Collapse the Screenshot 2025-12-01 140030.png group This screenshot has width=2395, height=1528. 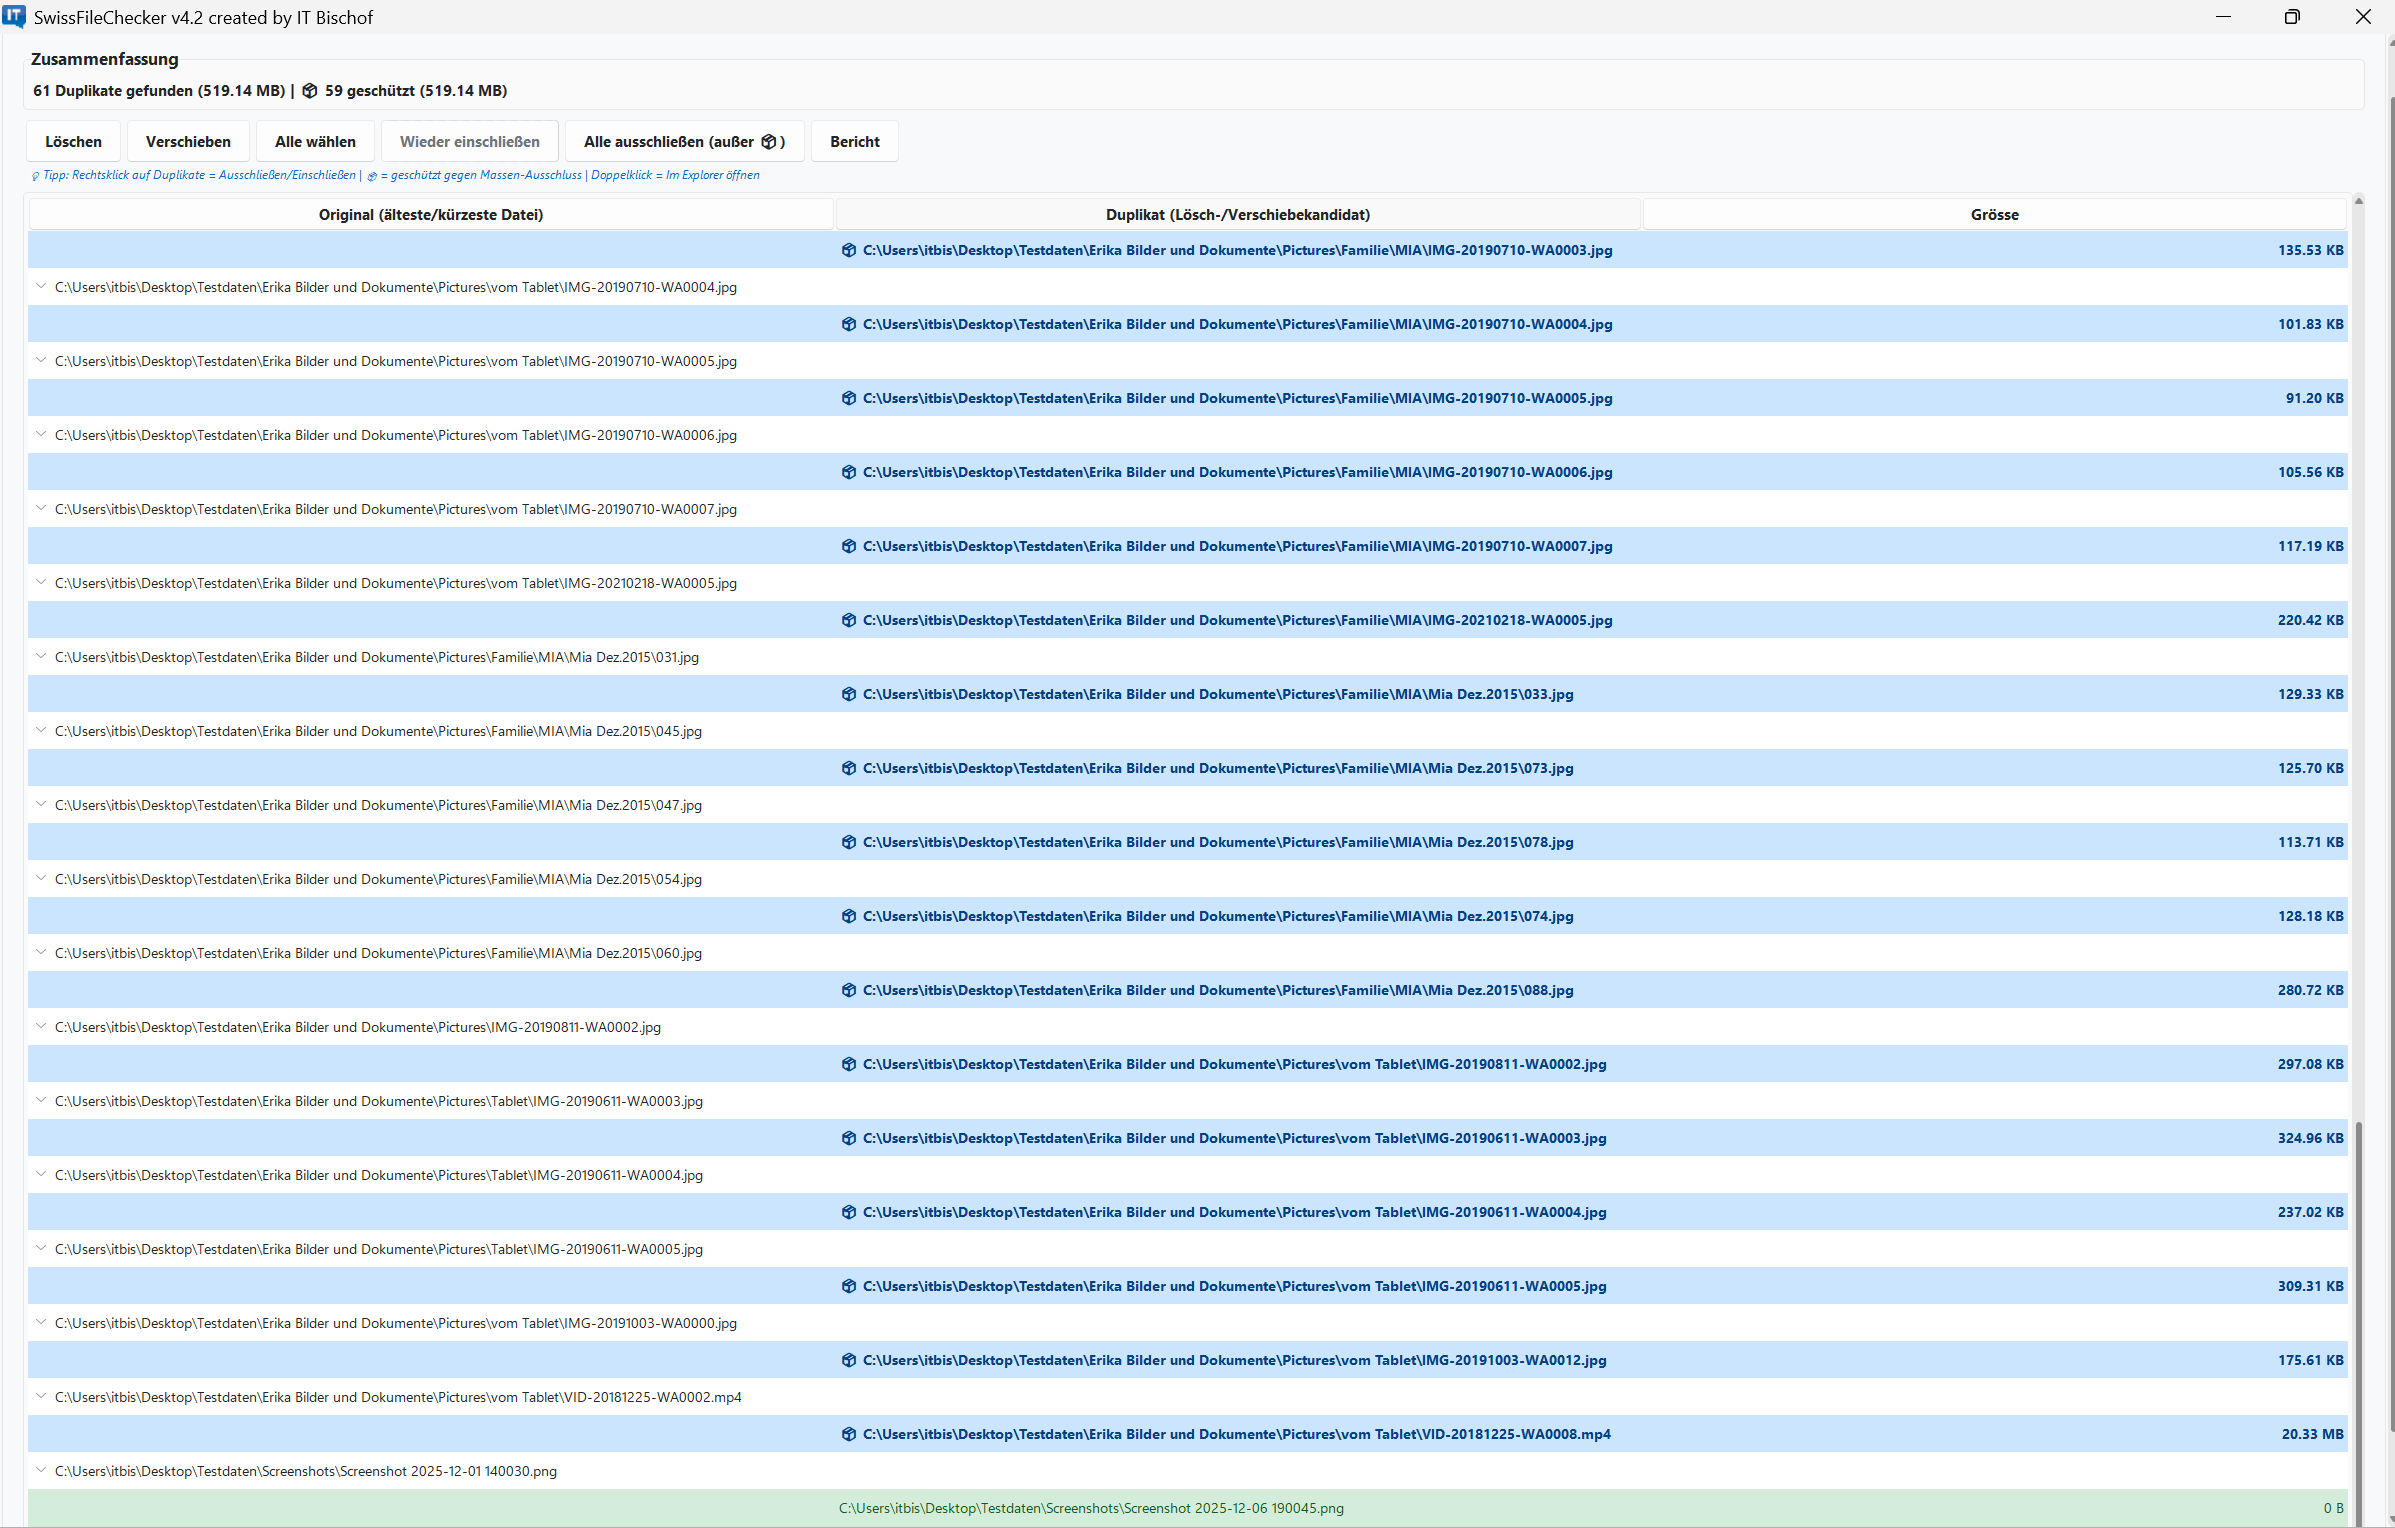(41, 1471)
